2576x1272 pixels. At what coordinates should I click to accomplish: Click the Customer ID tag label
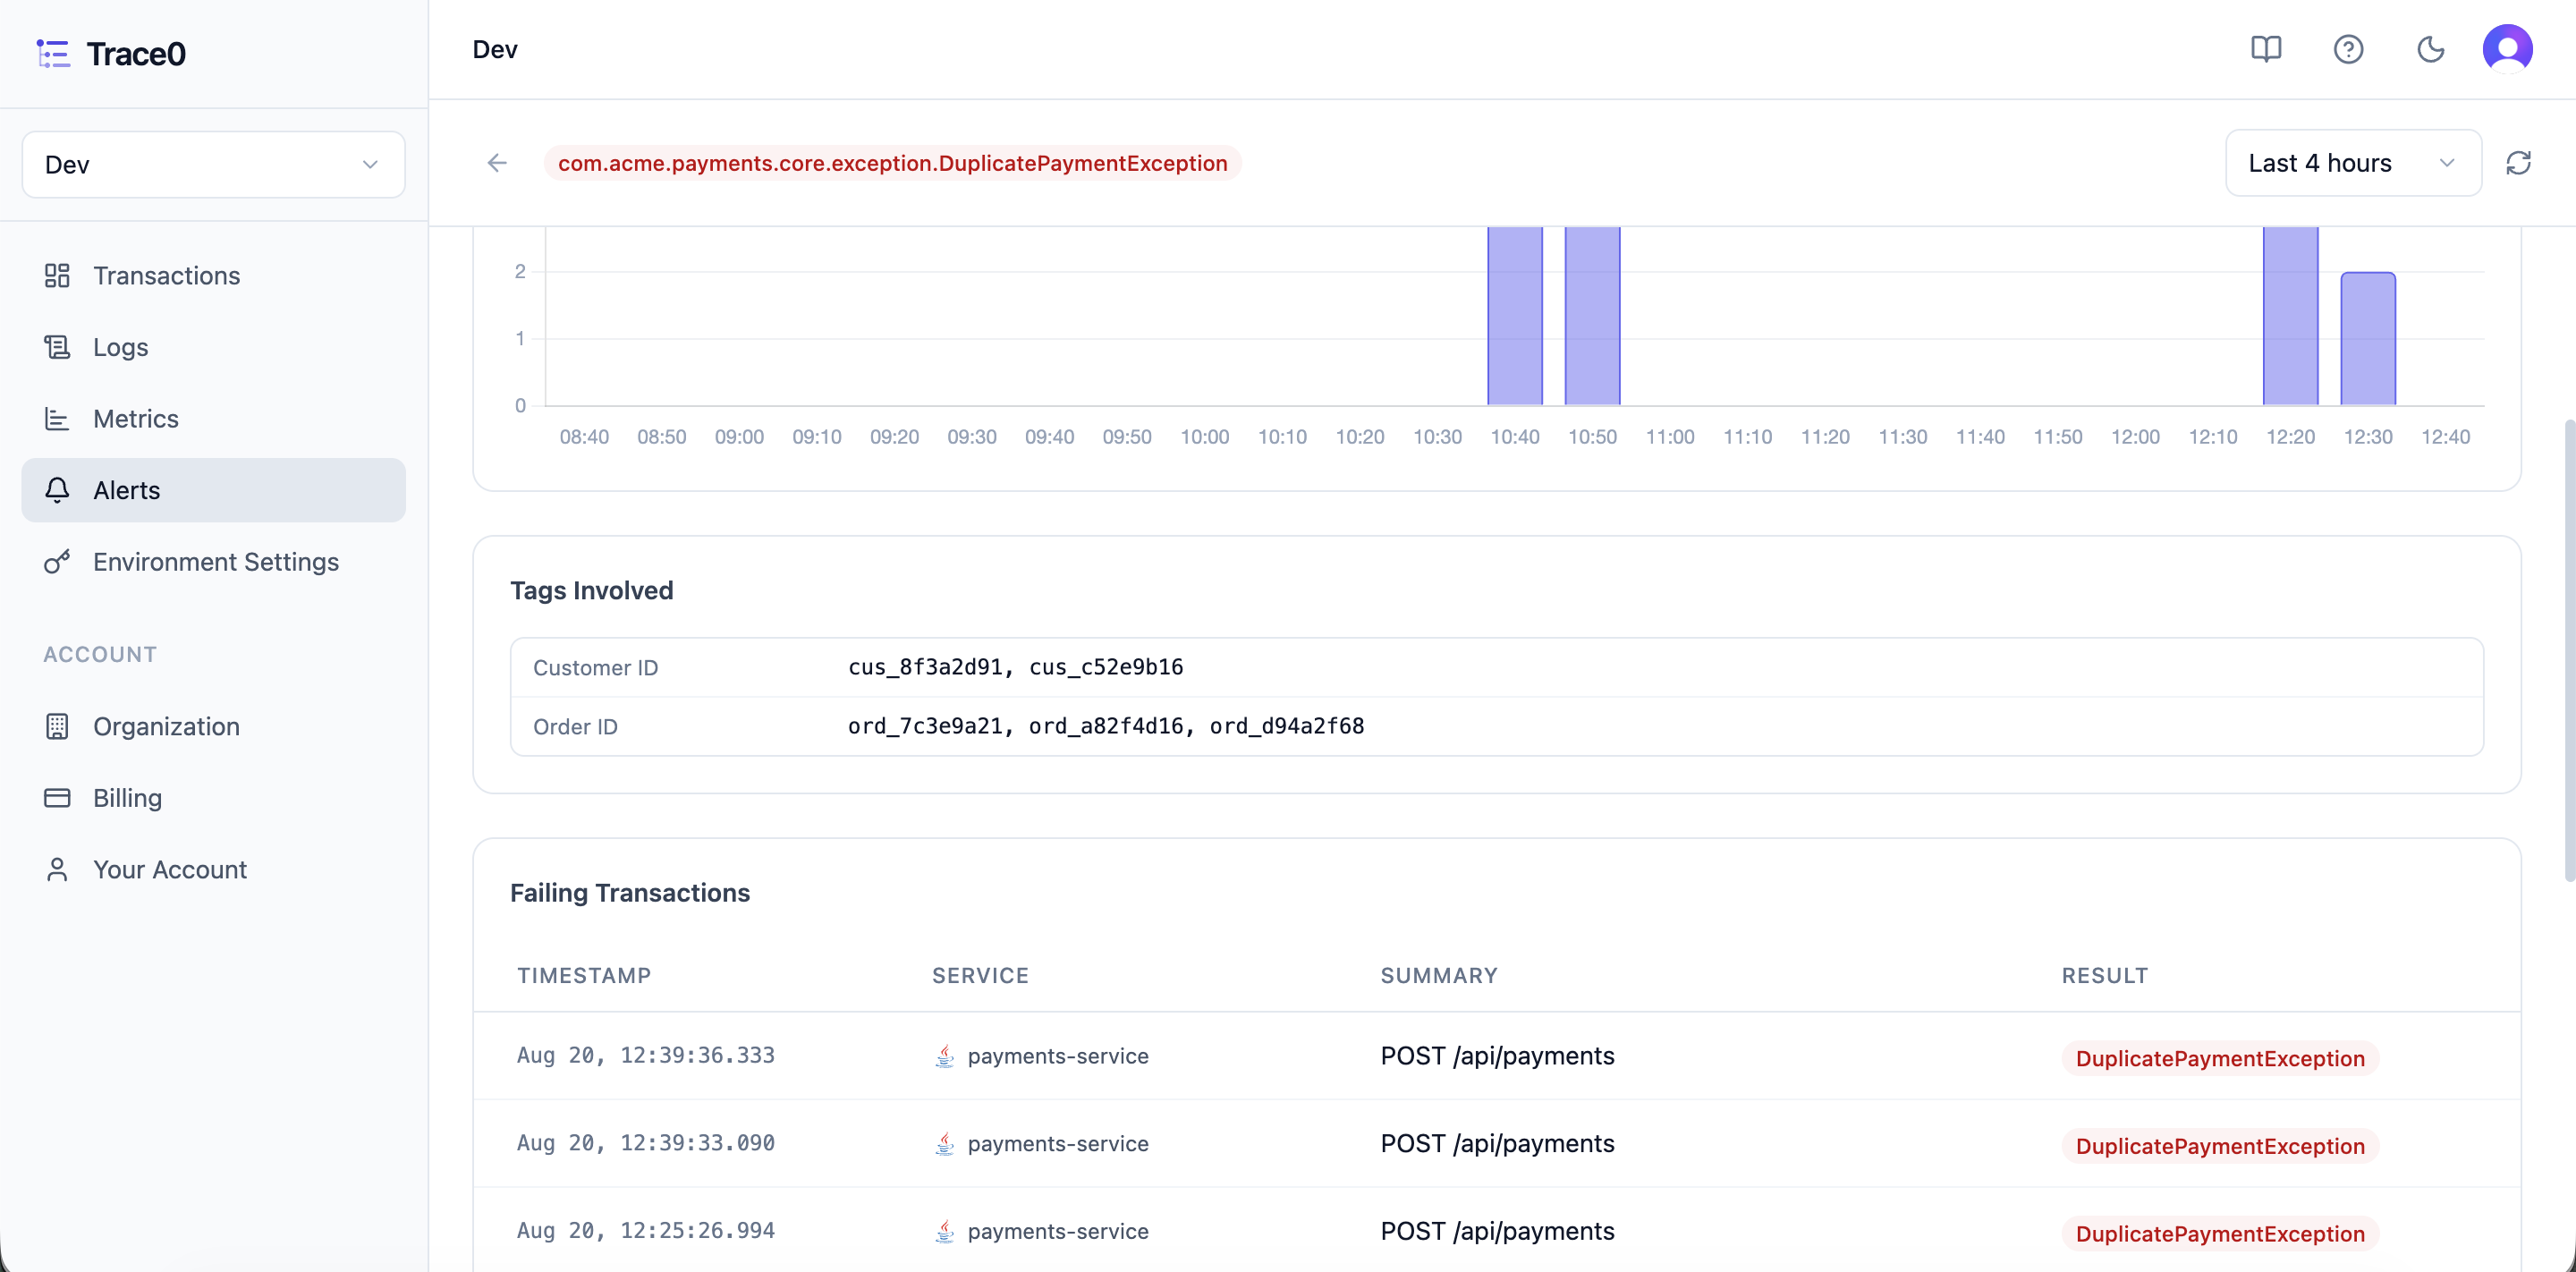(595, 668)
